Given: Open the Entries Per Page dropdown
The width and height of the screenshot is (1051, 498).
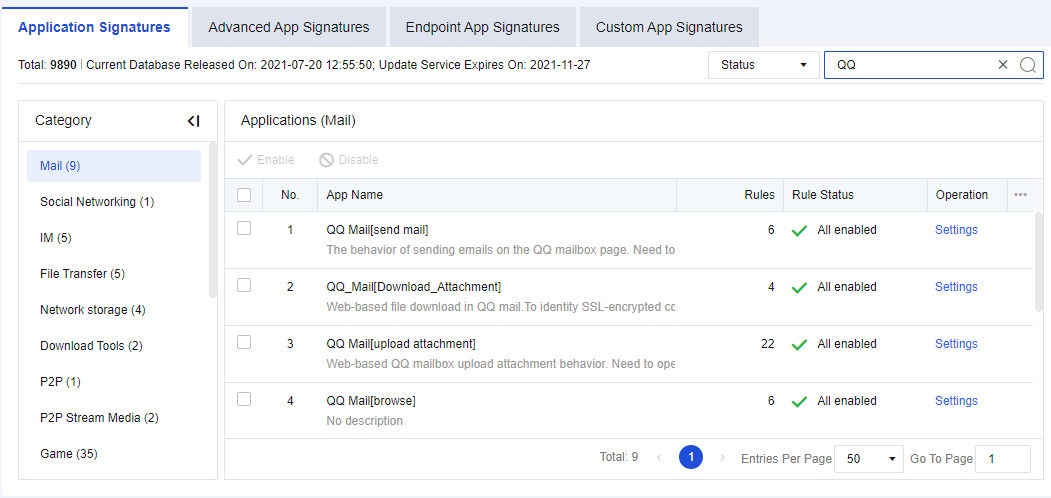Looking at the screenshot, I should click(x=868, y=459).
